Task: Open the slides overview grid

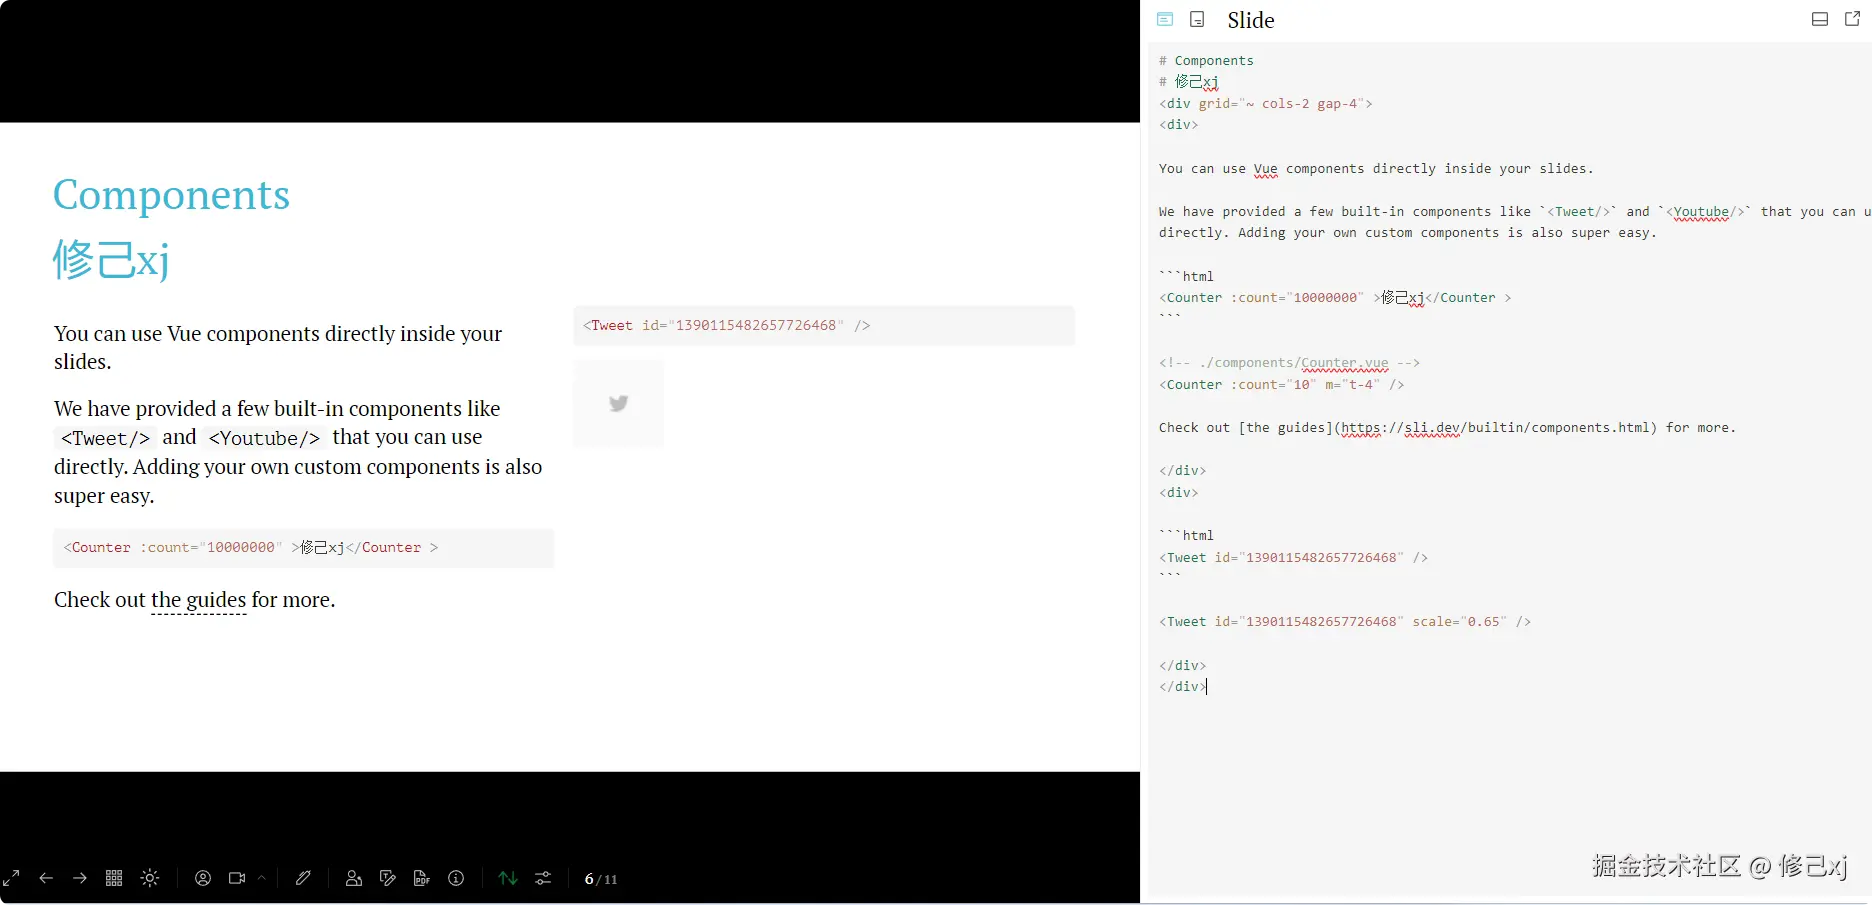Action: (114, 878)
